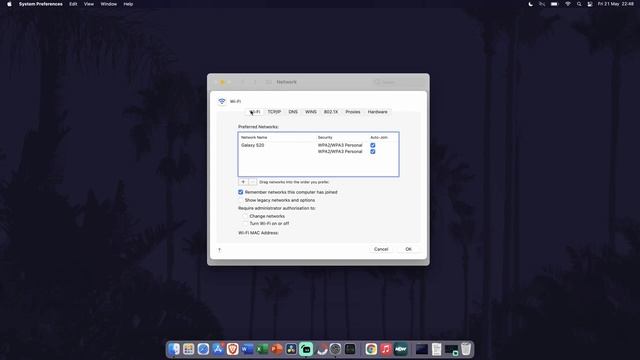The width and height of the screenshot is (640, 360).
Task: Open the View menu
Action: click(89, 4)
